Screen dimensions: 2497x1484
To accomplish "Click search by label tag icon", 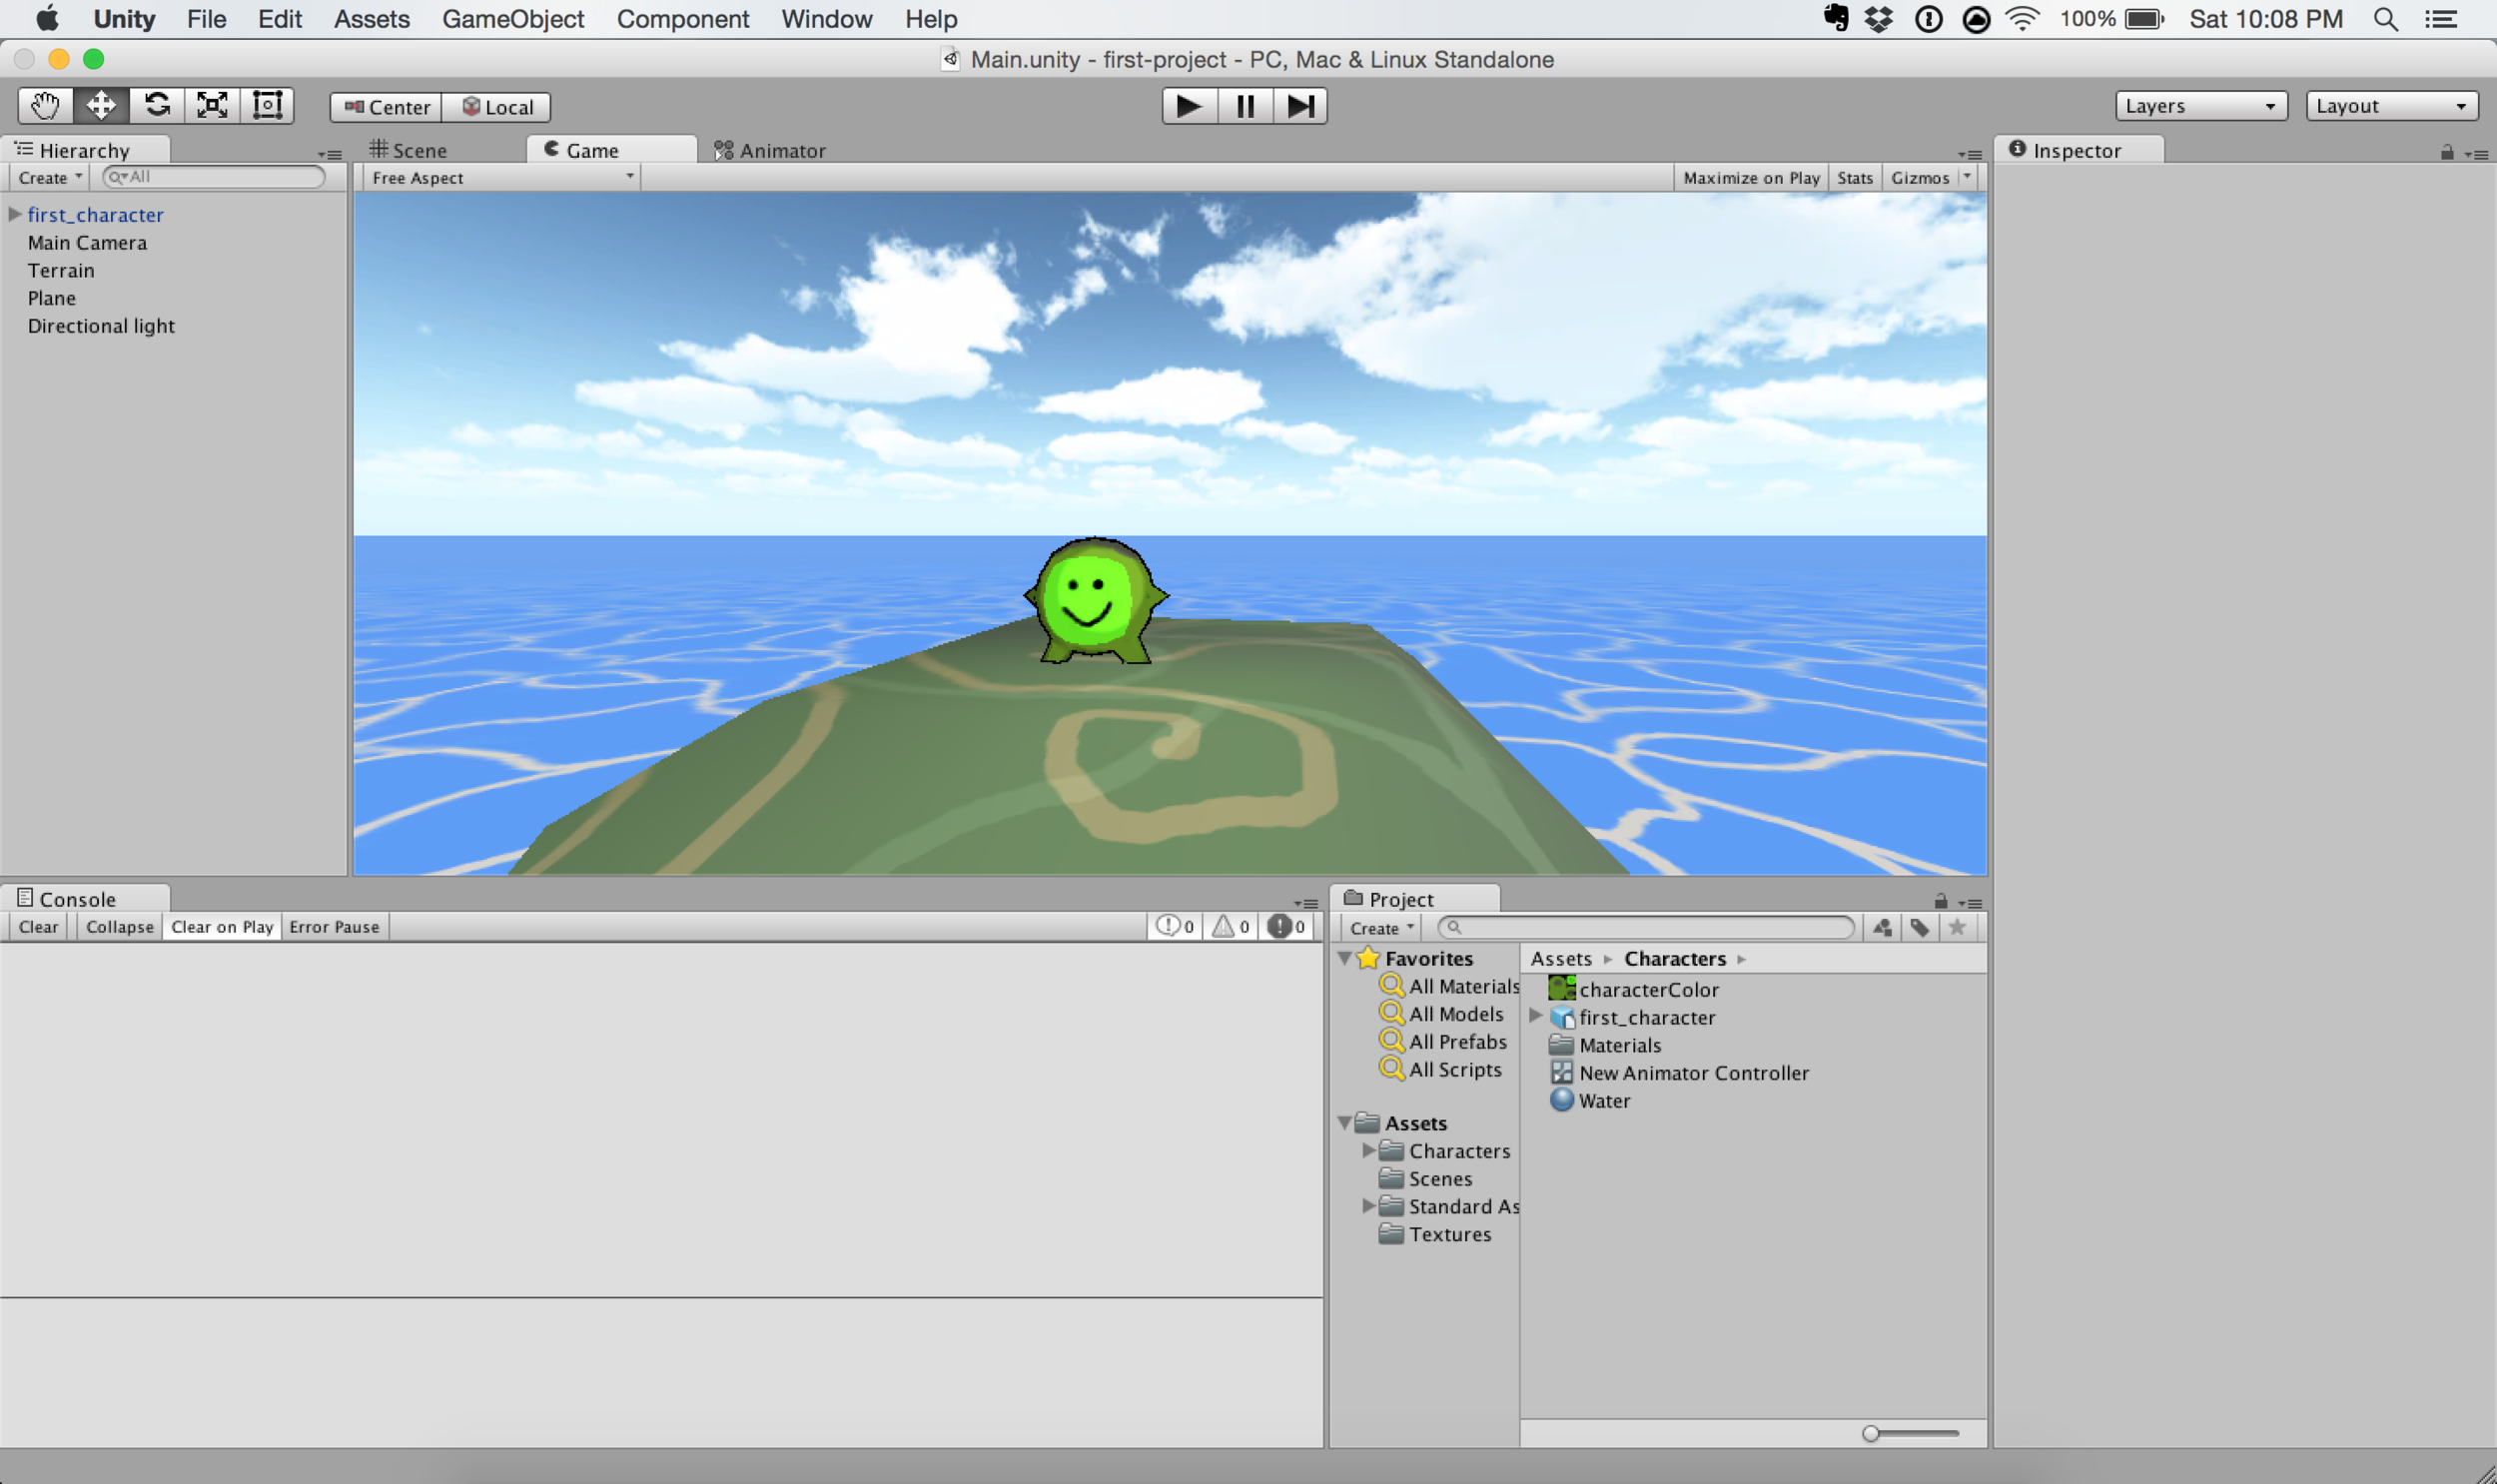I will coord(1919,928).
